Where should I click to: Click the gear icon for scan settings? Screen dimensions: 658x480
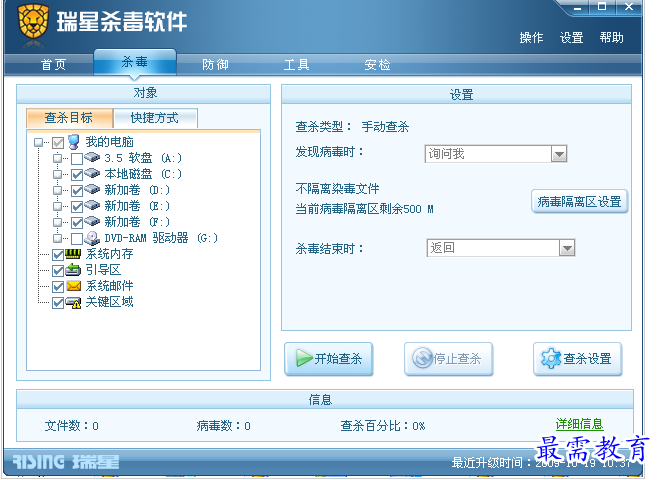point(551,358)
